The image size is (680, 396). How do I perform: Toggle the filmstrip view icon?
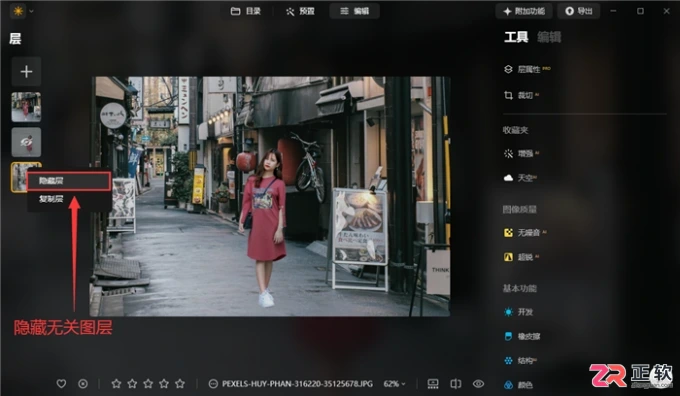coord(433,384)
